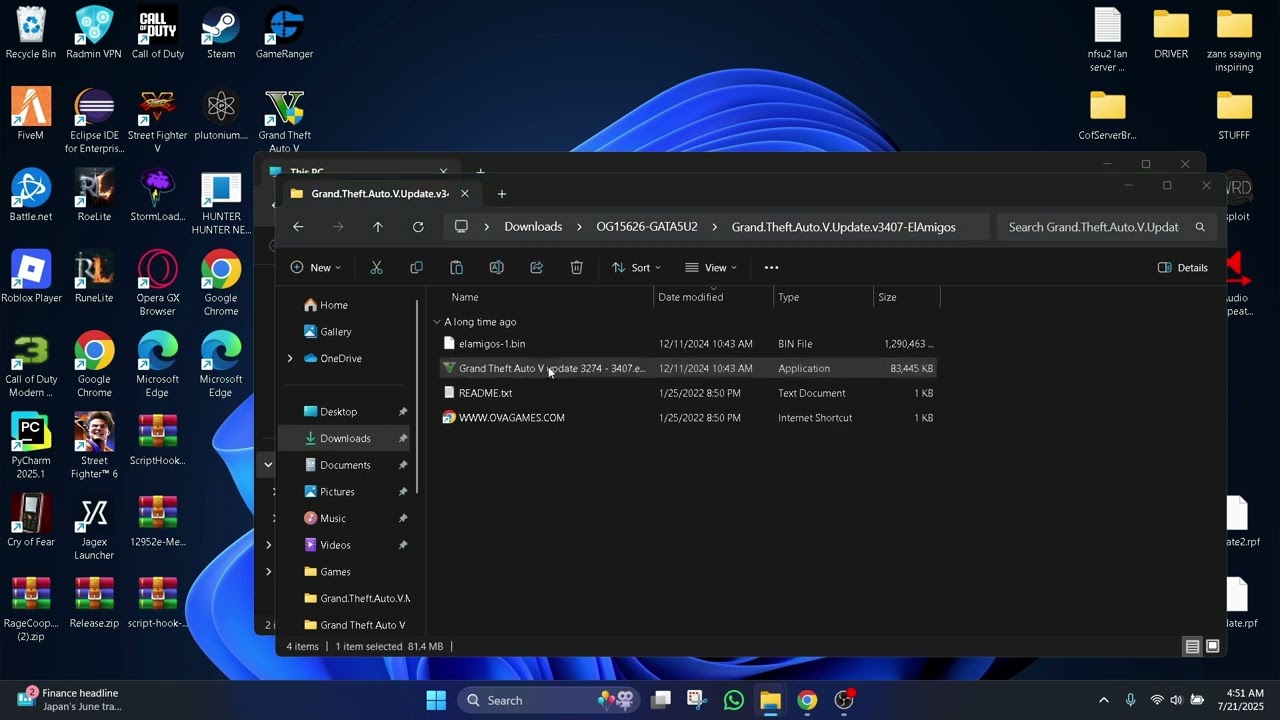Sort files by the Date modified column
Viewport: 1280px width, 720px height.
[713, 297]
